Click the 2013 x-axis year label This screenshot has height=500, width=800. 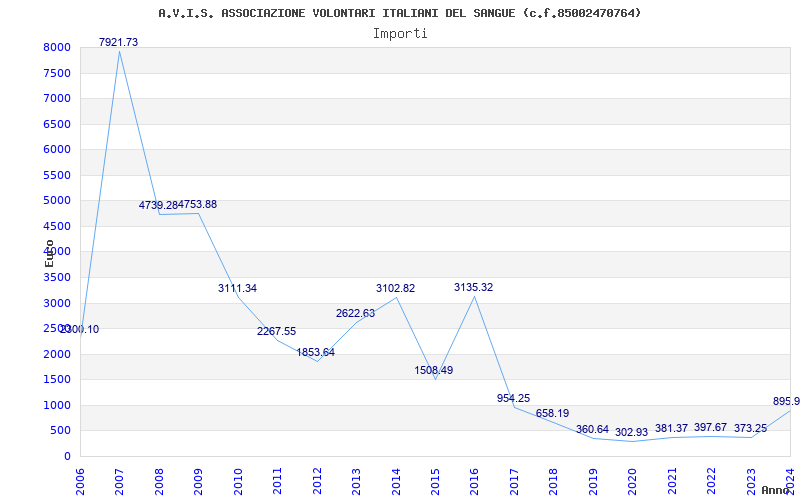356,482
